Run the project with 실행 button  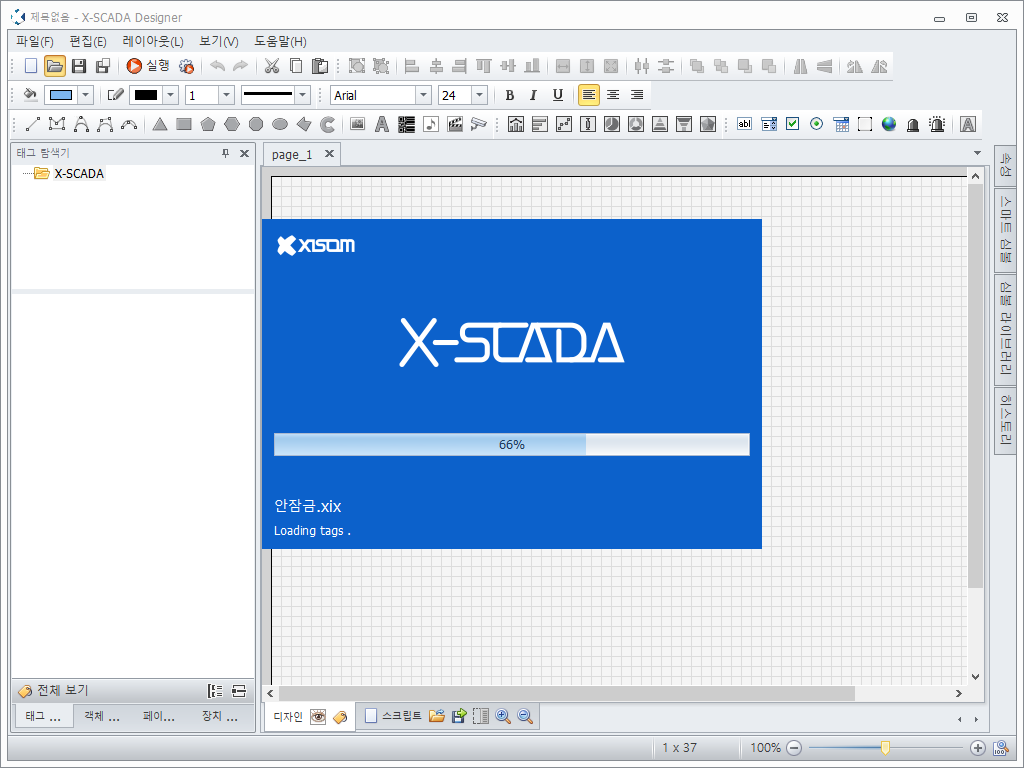click(x=148, y=66)
